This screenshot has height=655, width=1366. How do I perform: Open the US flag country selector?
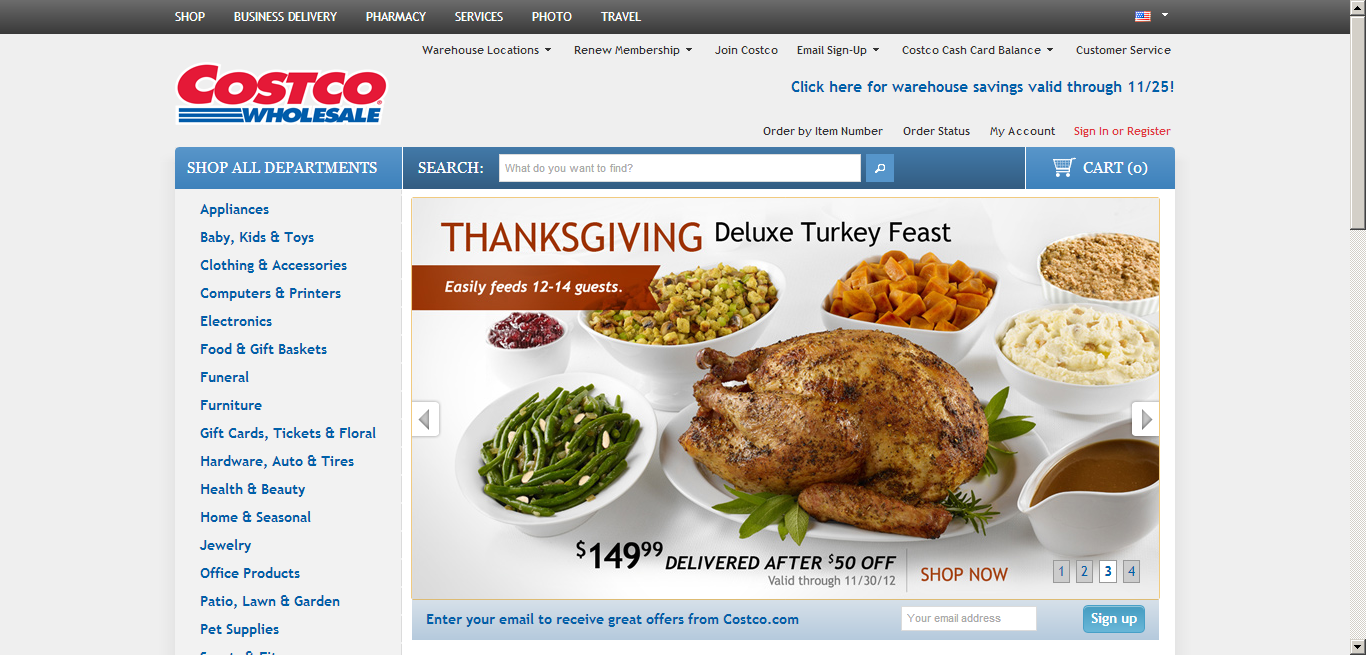[x=1152, y=16]
